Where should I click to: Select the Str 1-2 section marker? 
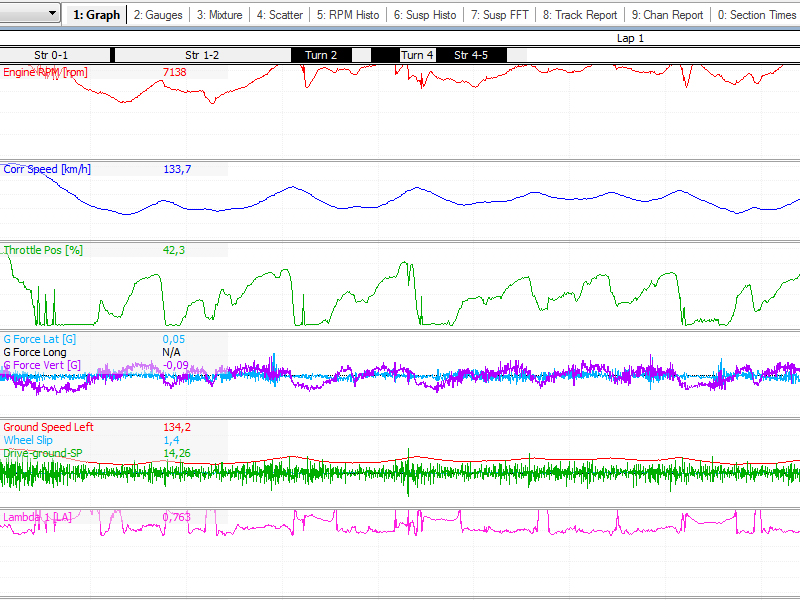(202, 55)
